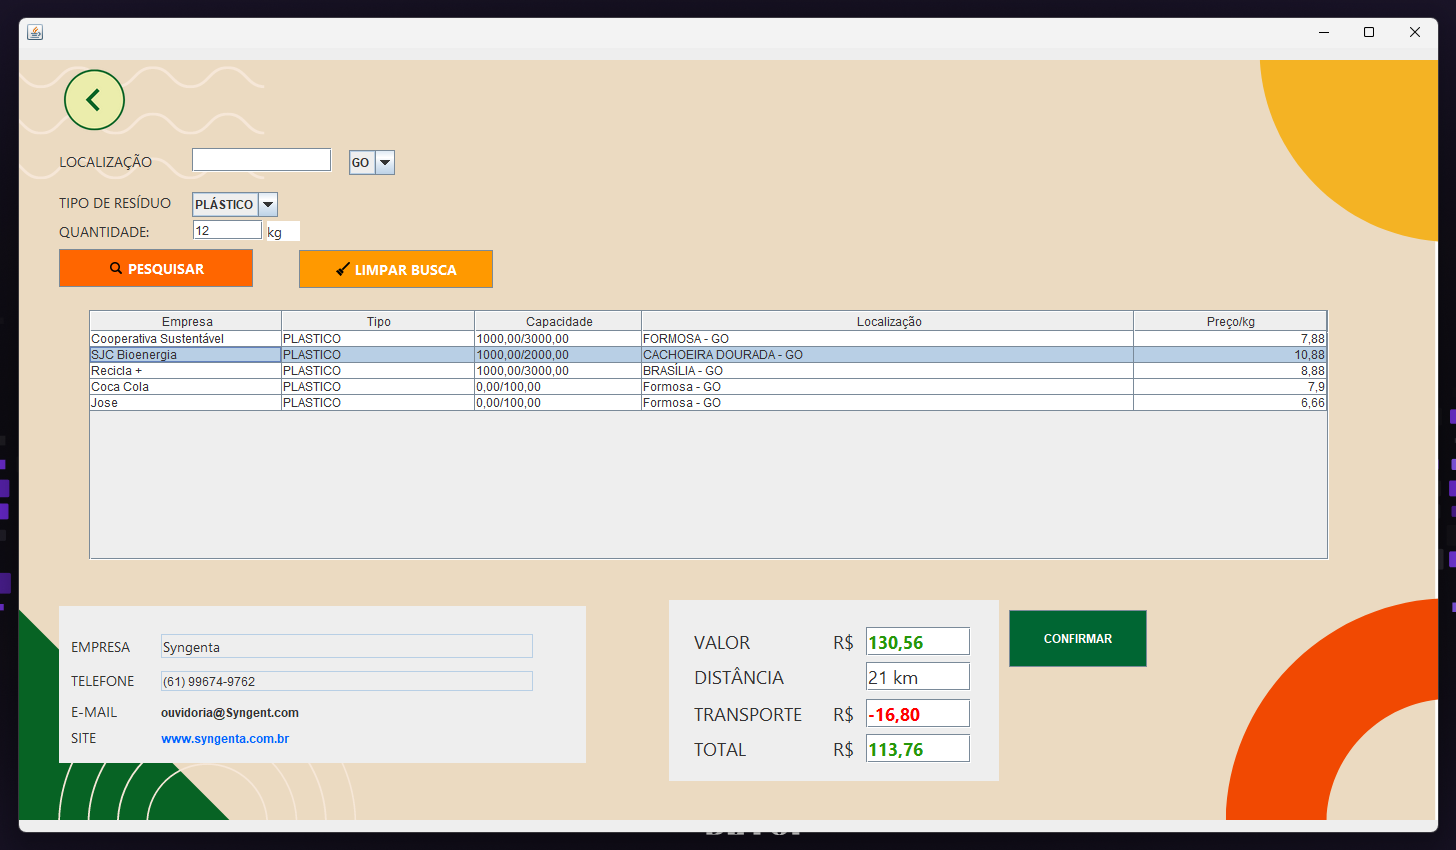Click the LOCALIZAÇÃO text field

pyautogui.click(x=261, y=160)
